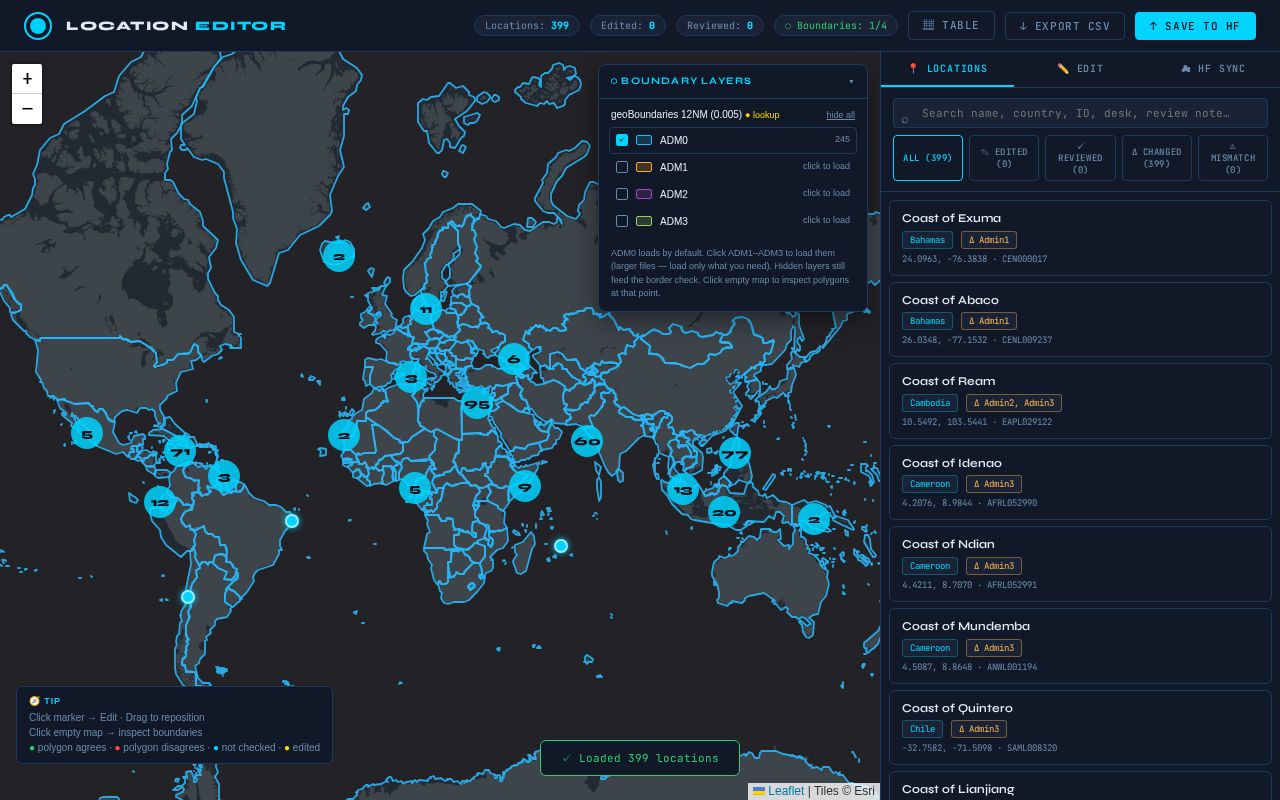The width and height of the screenshot is (1280, 800).
Task: Enable the ADM1 boundary layer checkbox
Action: tap(622, 167)
